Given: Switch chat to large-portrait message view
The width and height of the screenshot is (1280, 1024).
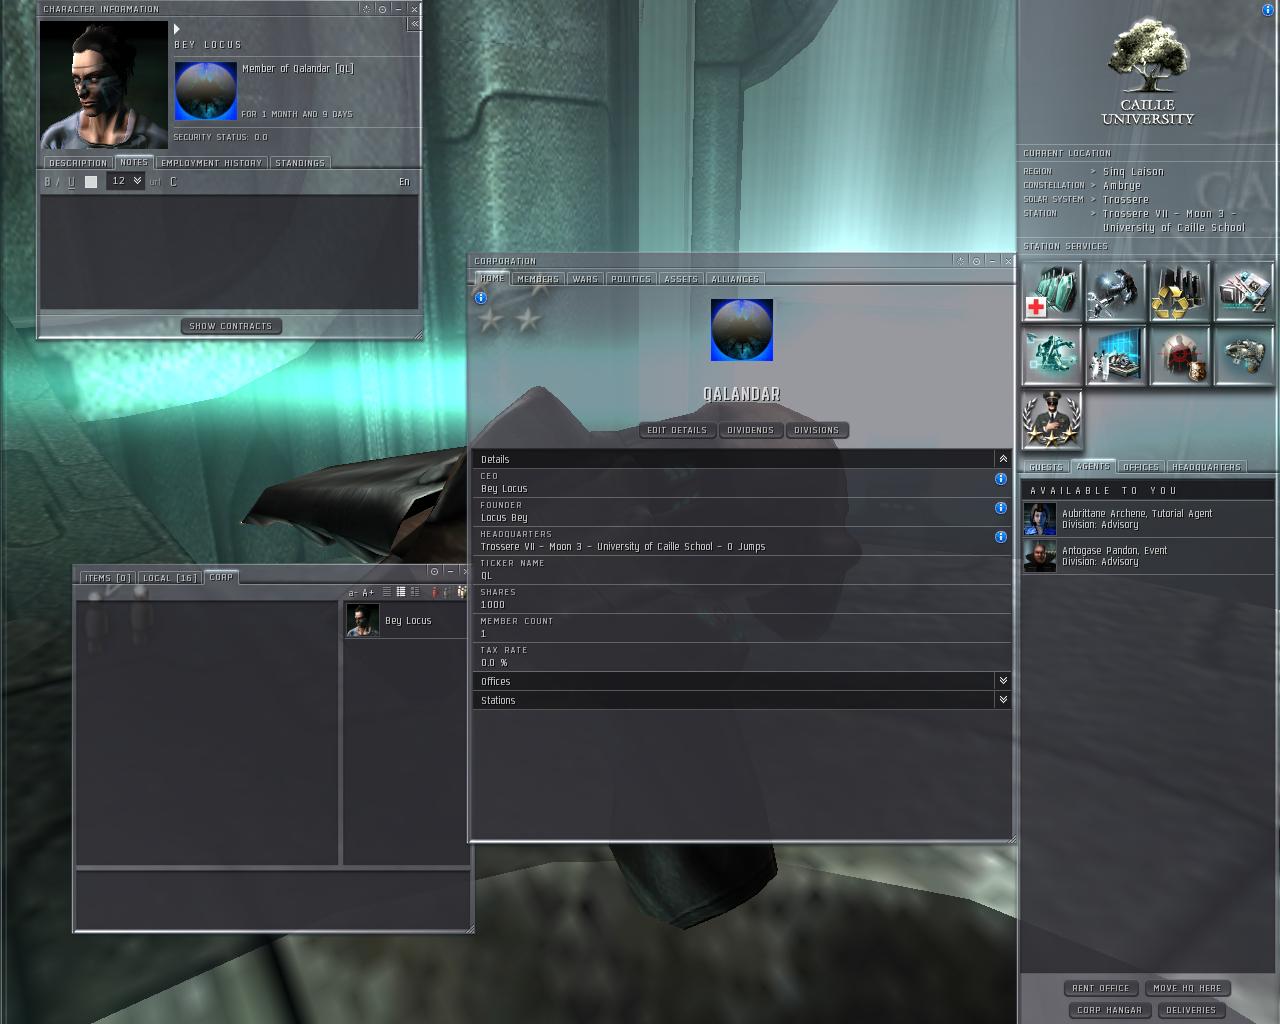Looking at the screenshot, I should coord(415,593).
